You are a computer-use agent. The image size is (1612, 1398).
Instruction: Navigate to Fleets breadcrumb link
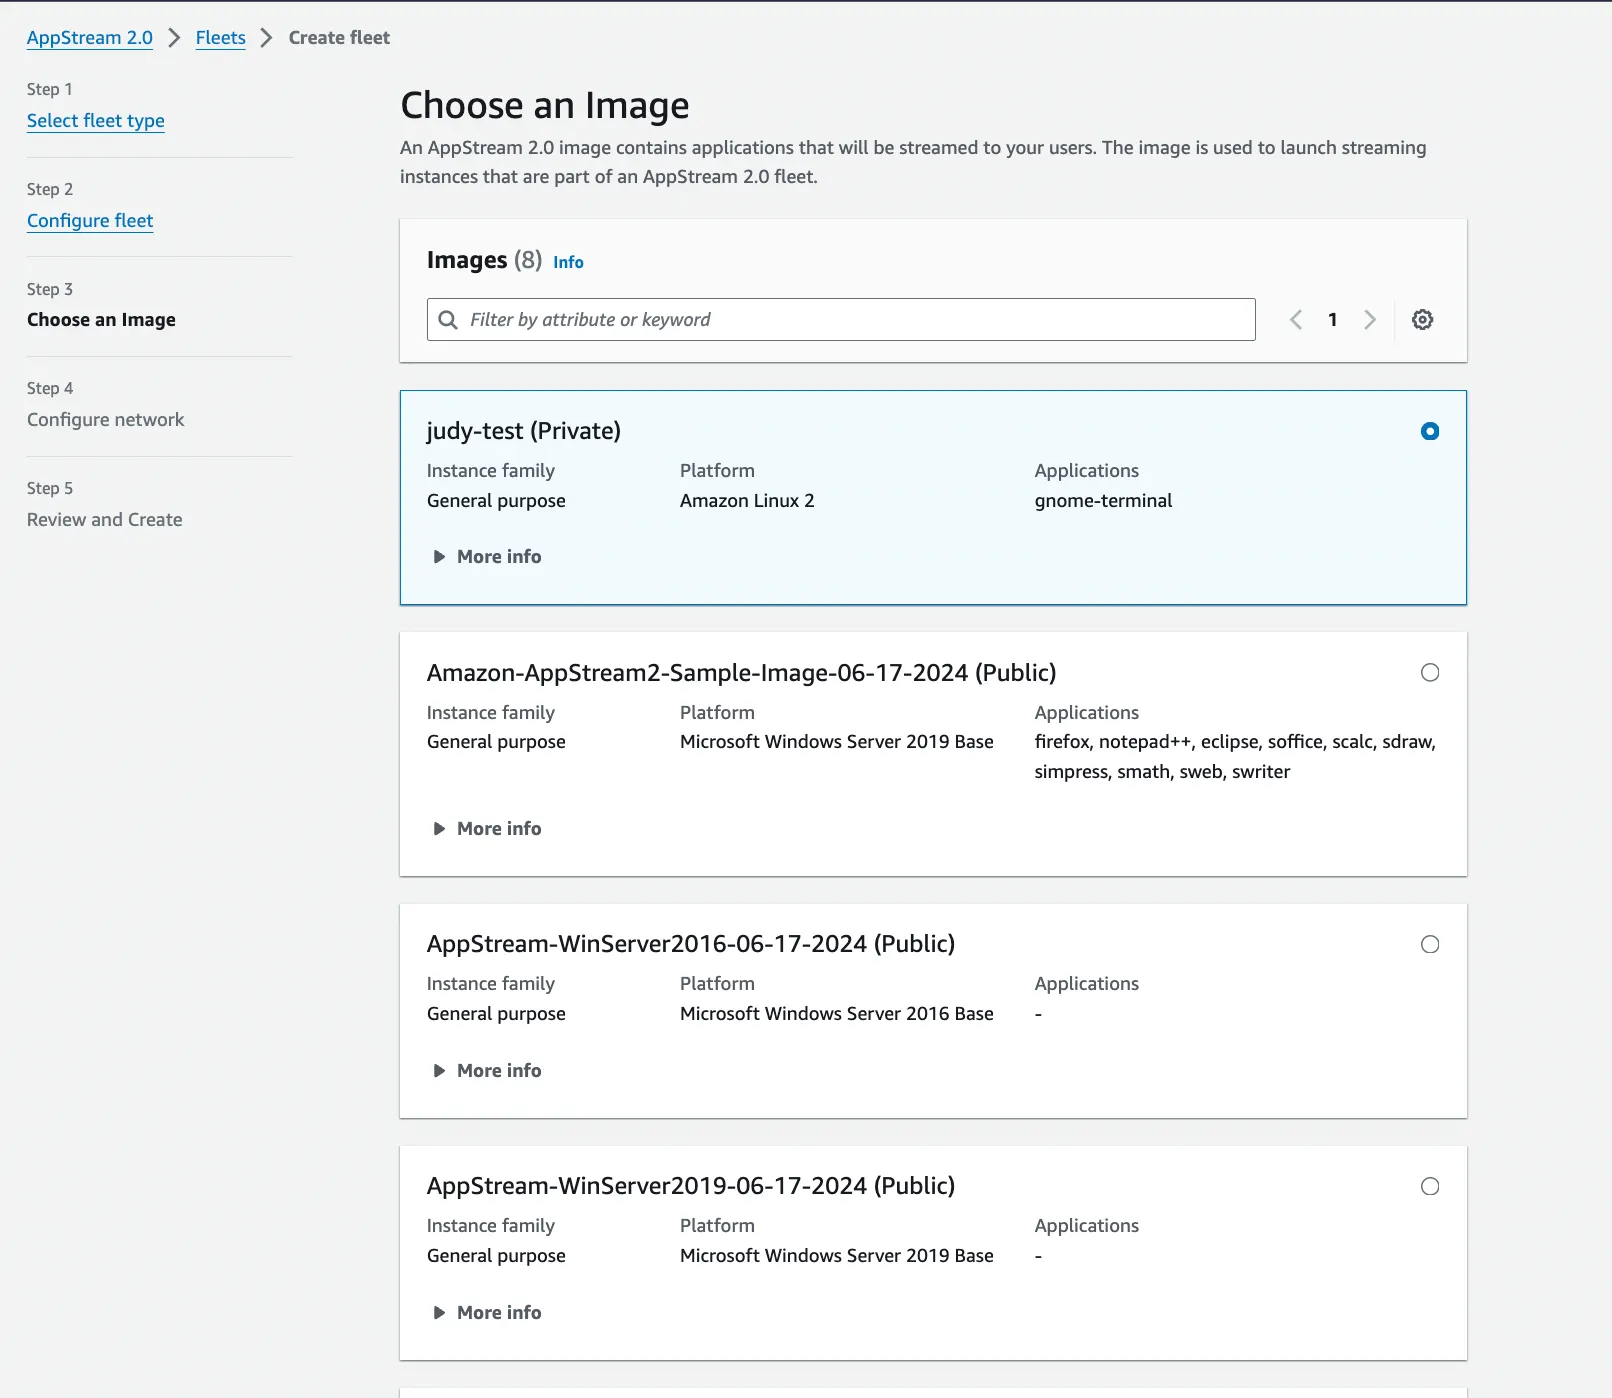(x=221, y=38)
